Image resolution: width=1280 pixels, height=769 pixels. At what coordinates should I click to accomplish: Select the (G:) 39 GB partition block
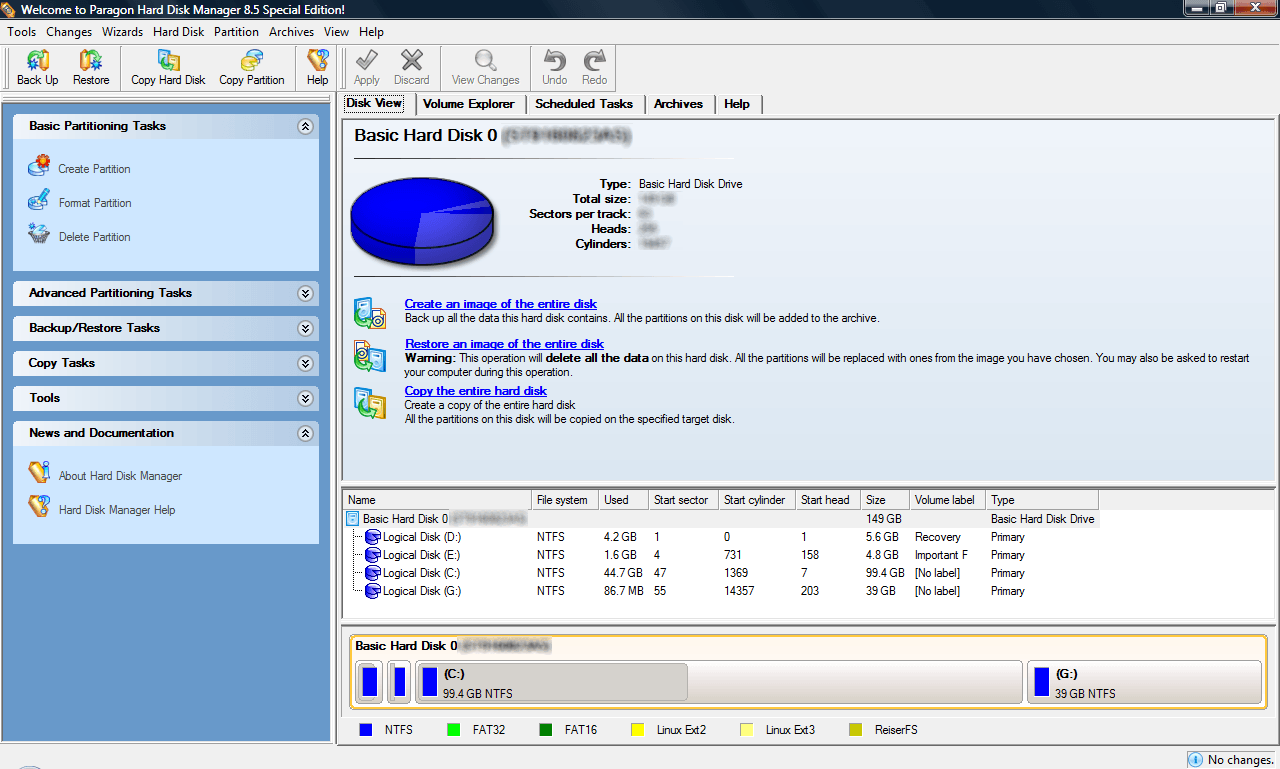click(1143, 682)
